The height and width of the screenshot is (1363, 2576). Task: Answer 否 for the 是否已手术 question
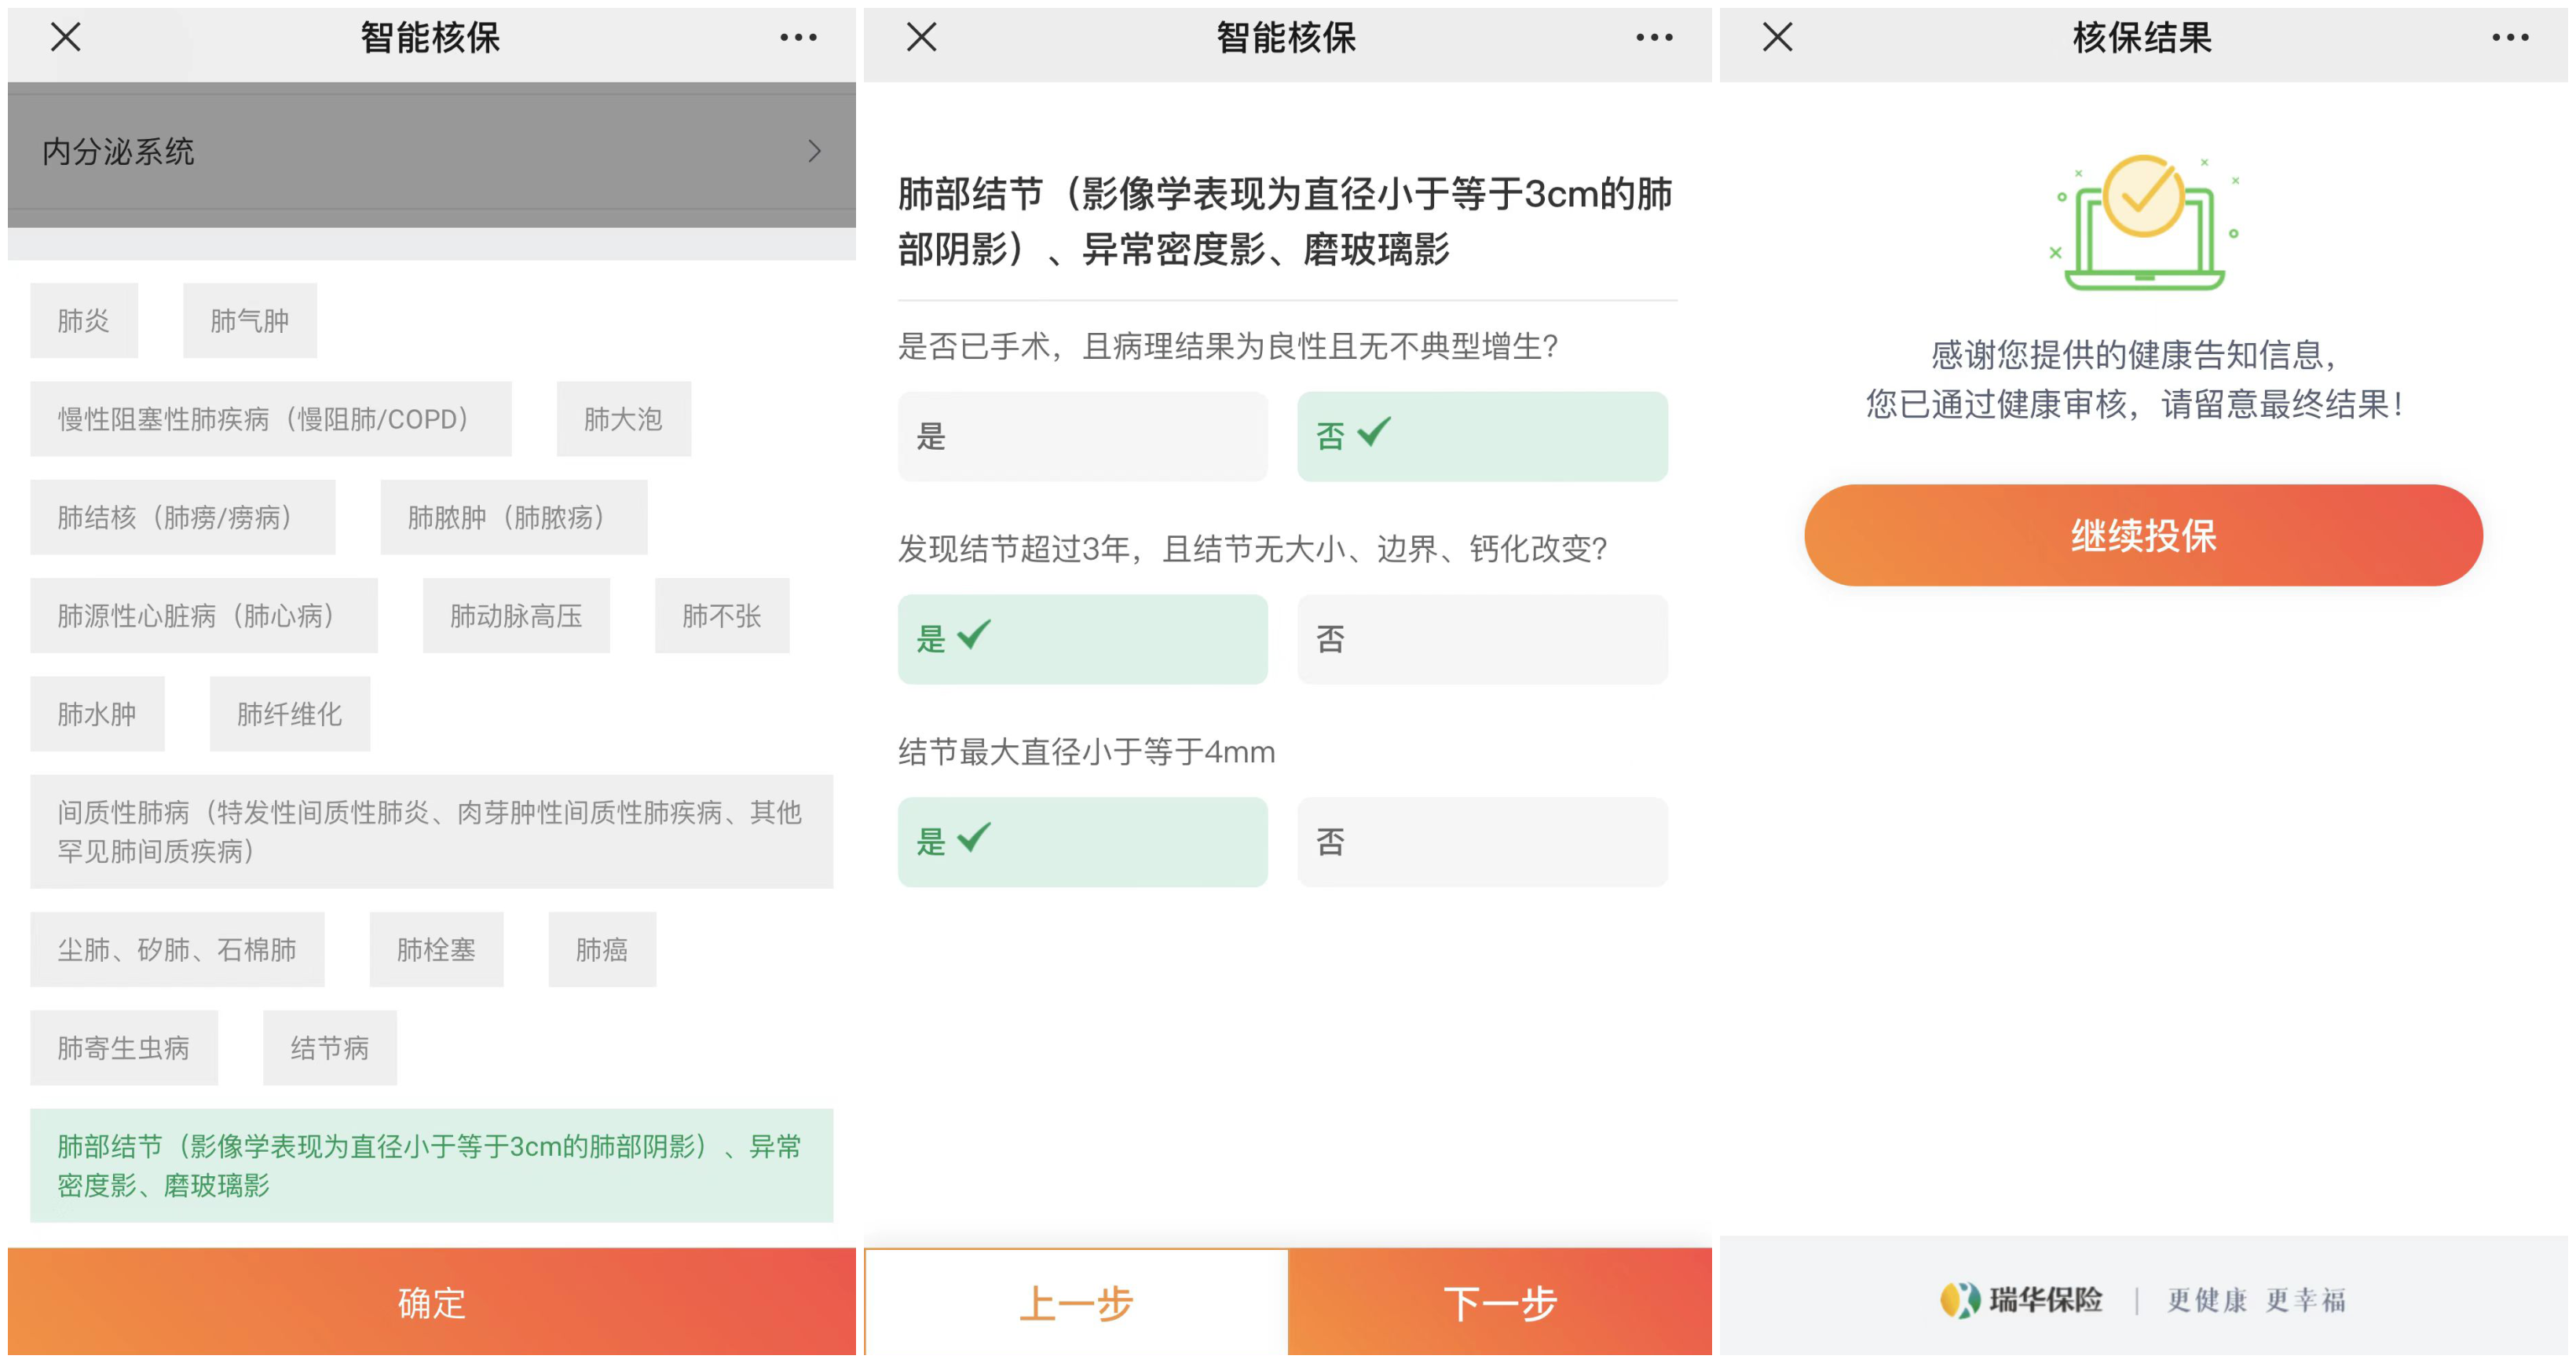tap(1483, 437)
